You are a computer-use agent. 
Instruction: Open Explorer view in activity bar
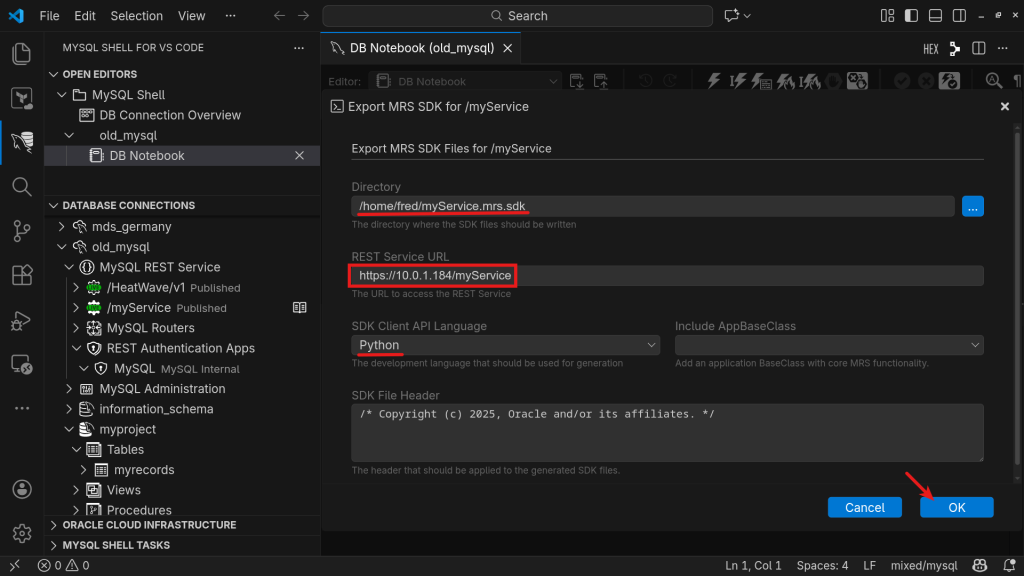coord(21,54)
